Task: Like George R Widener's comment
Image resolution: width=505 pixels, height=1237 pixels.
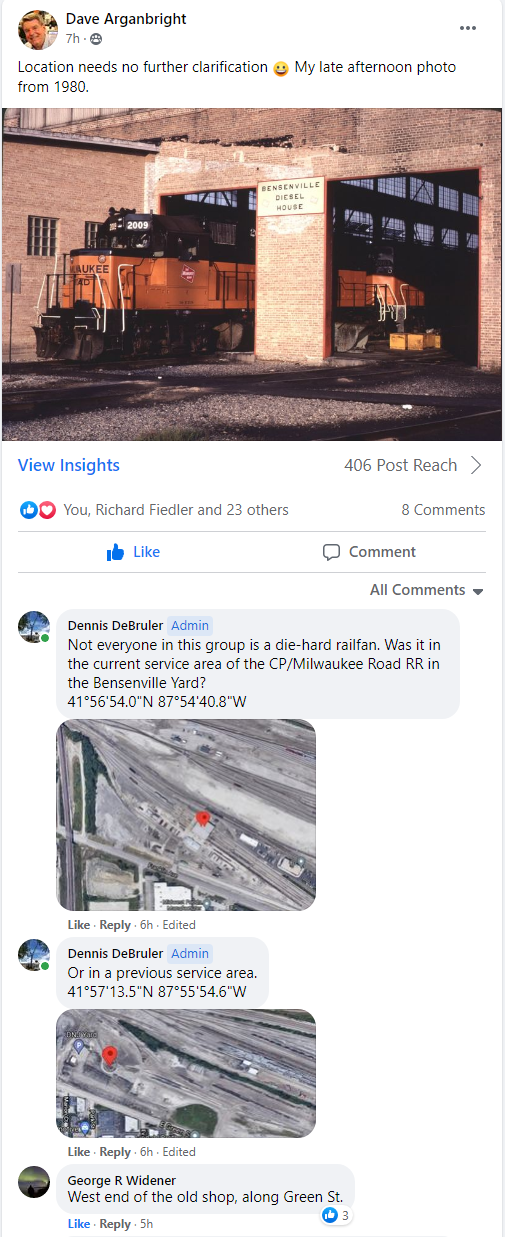Action: 78,1224
